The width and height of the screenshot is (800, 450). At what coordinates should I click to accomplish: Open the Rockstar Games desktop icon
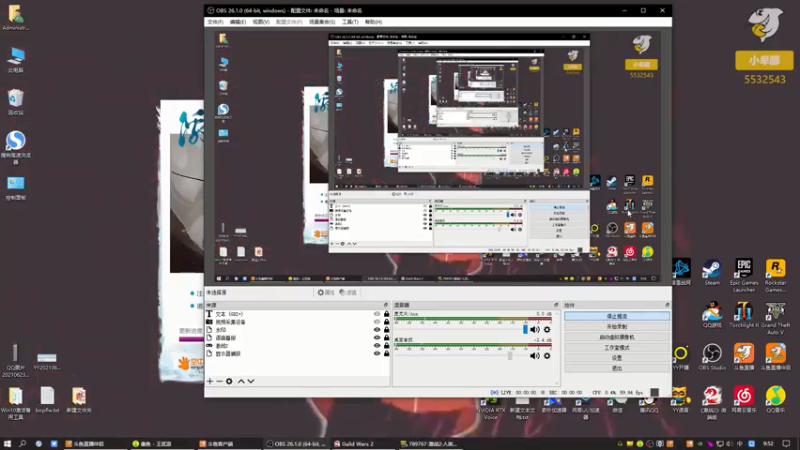[x=776, y=276]
